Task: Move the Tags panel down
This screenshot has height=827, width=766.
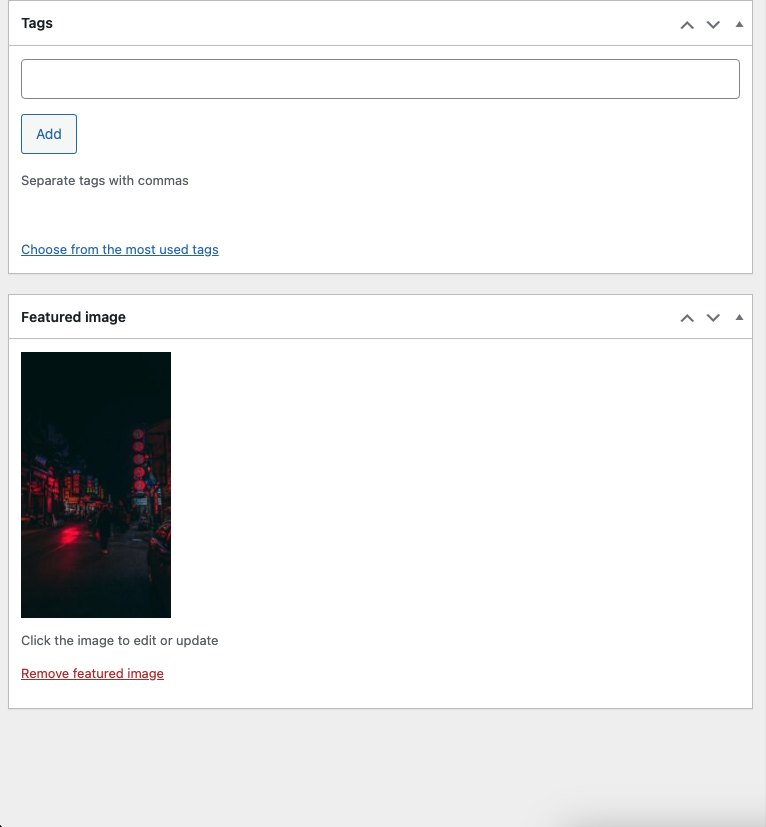Action: pos(713,24)
